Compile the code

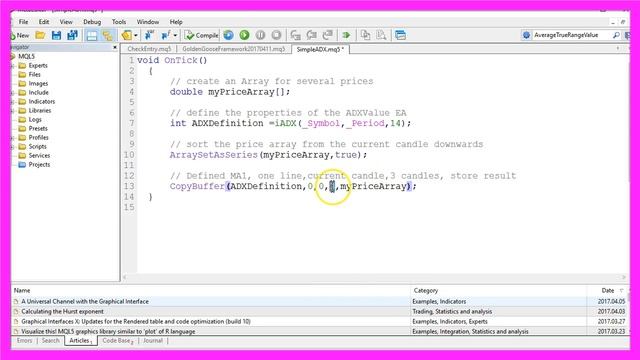coord(201,36)
